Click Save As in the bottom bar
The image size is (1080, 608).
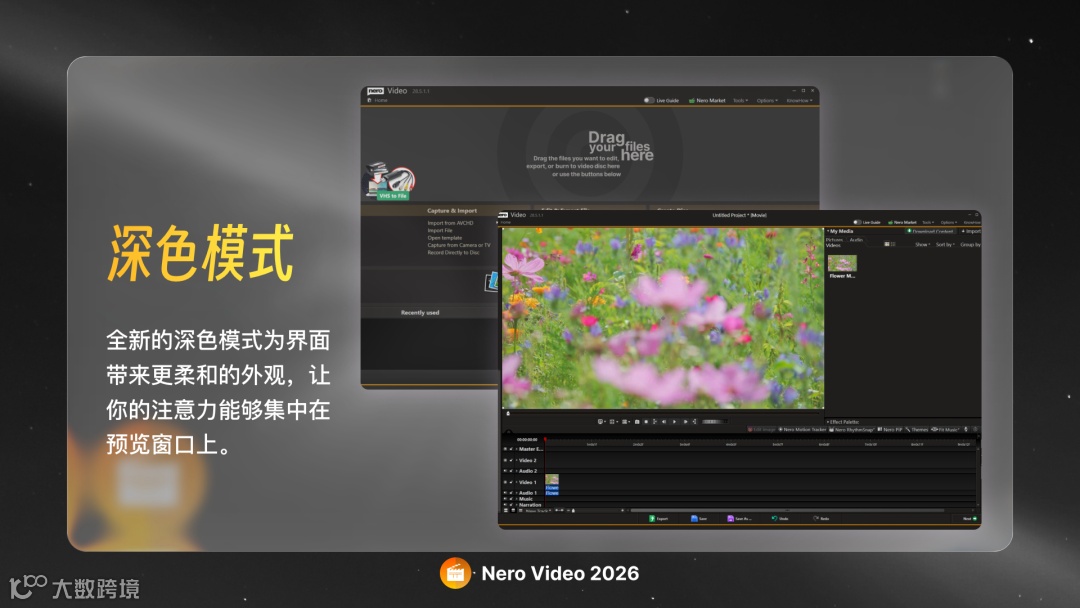(x=739, y=518)
